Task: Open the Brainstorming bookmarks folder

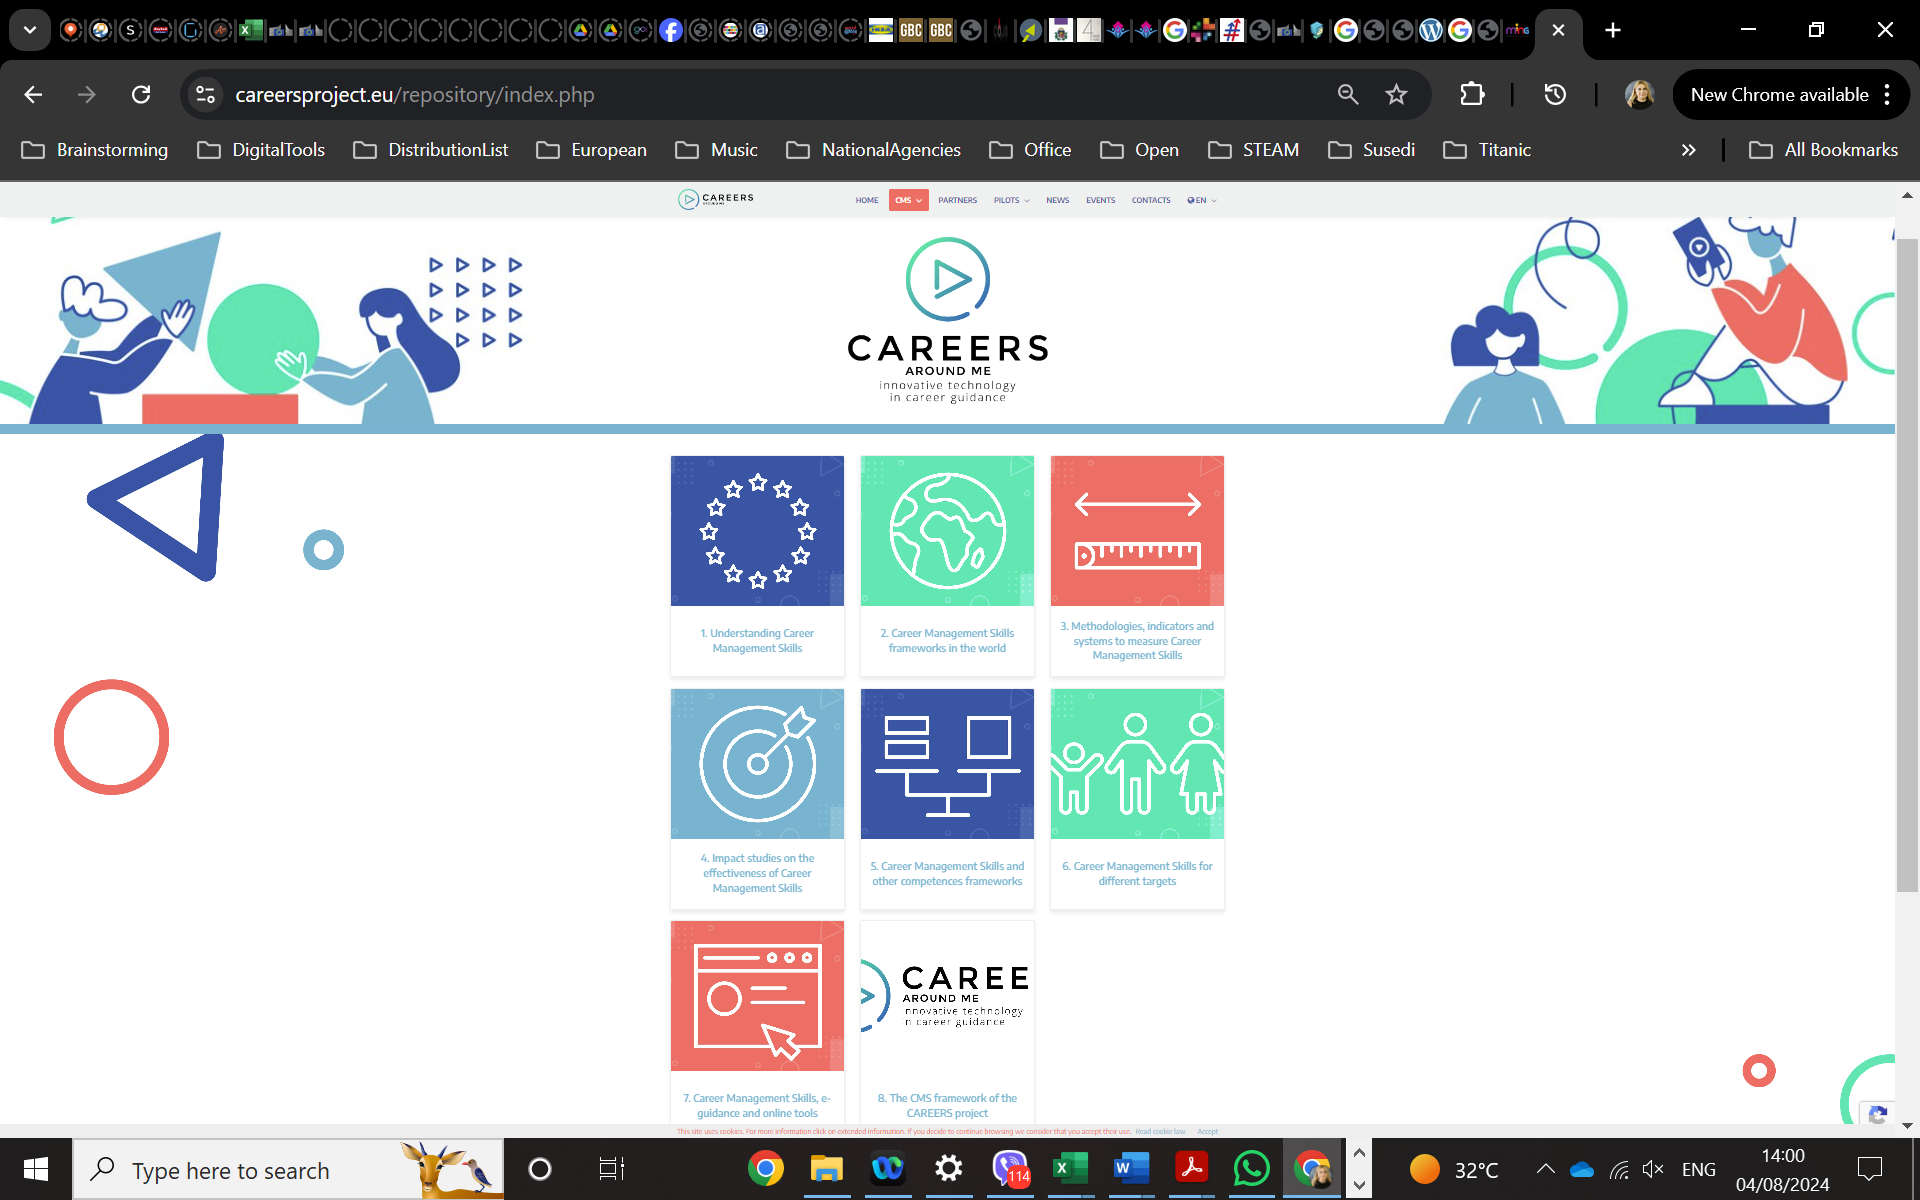Action: tap(95, 150)
